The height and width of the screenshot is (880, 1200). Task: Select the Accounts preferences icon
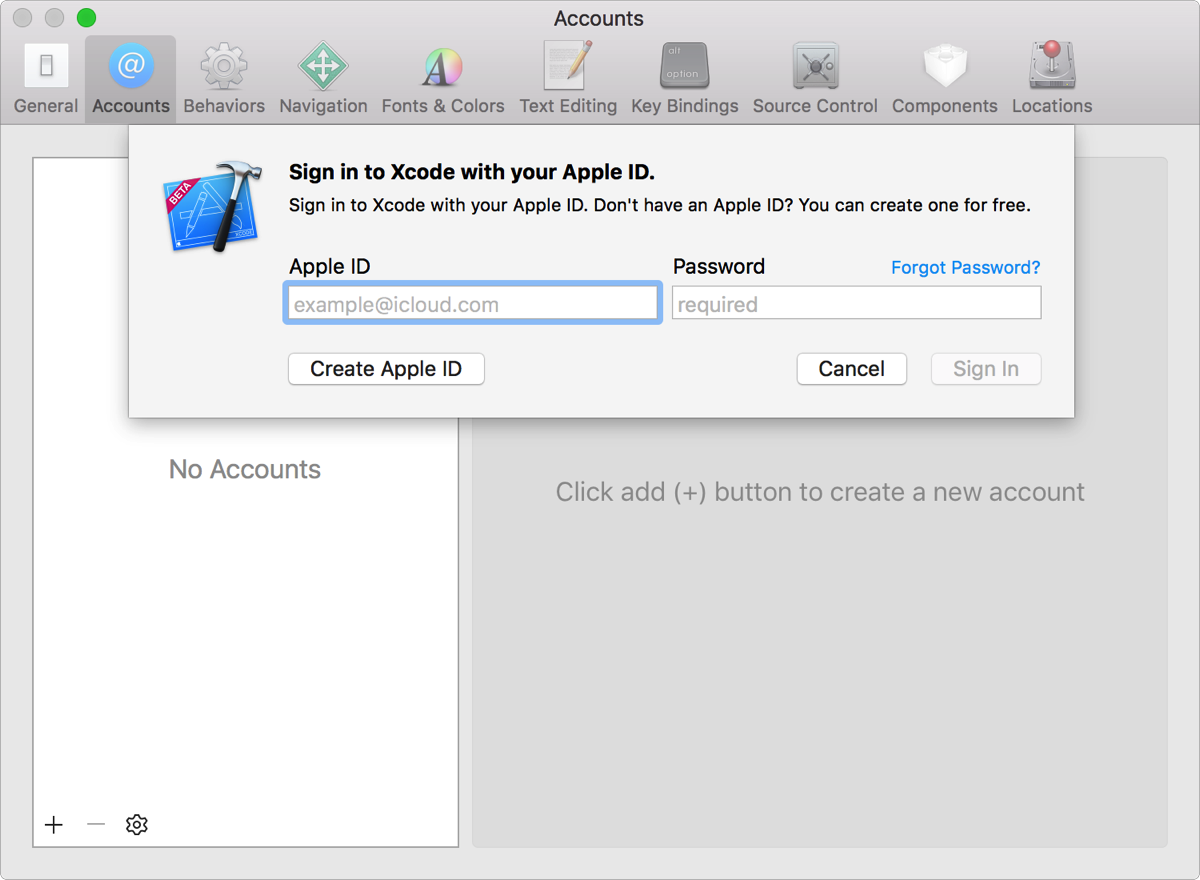coord(131,79)
